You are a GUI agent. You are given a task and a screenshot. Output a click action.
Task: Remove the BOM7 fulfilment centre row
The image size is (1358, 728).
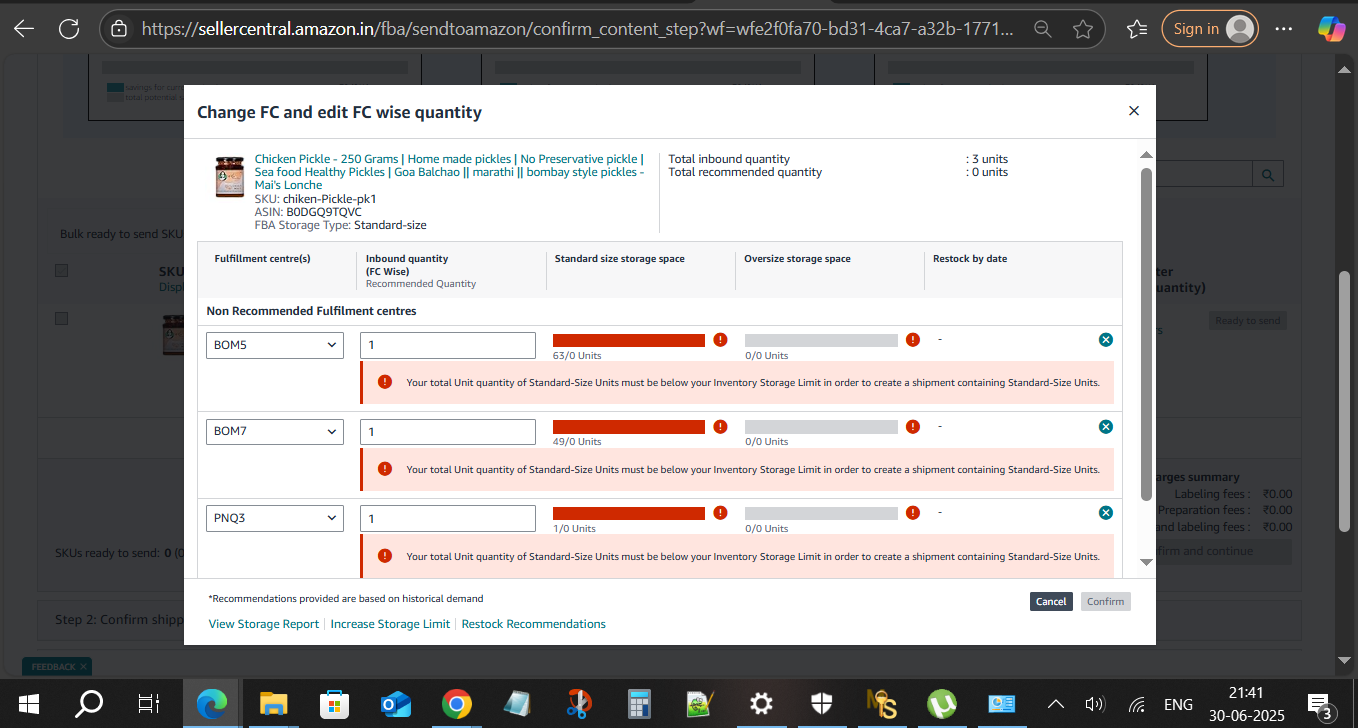1106,427
